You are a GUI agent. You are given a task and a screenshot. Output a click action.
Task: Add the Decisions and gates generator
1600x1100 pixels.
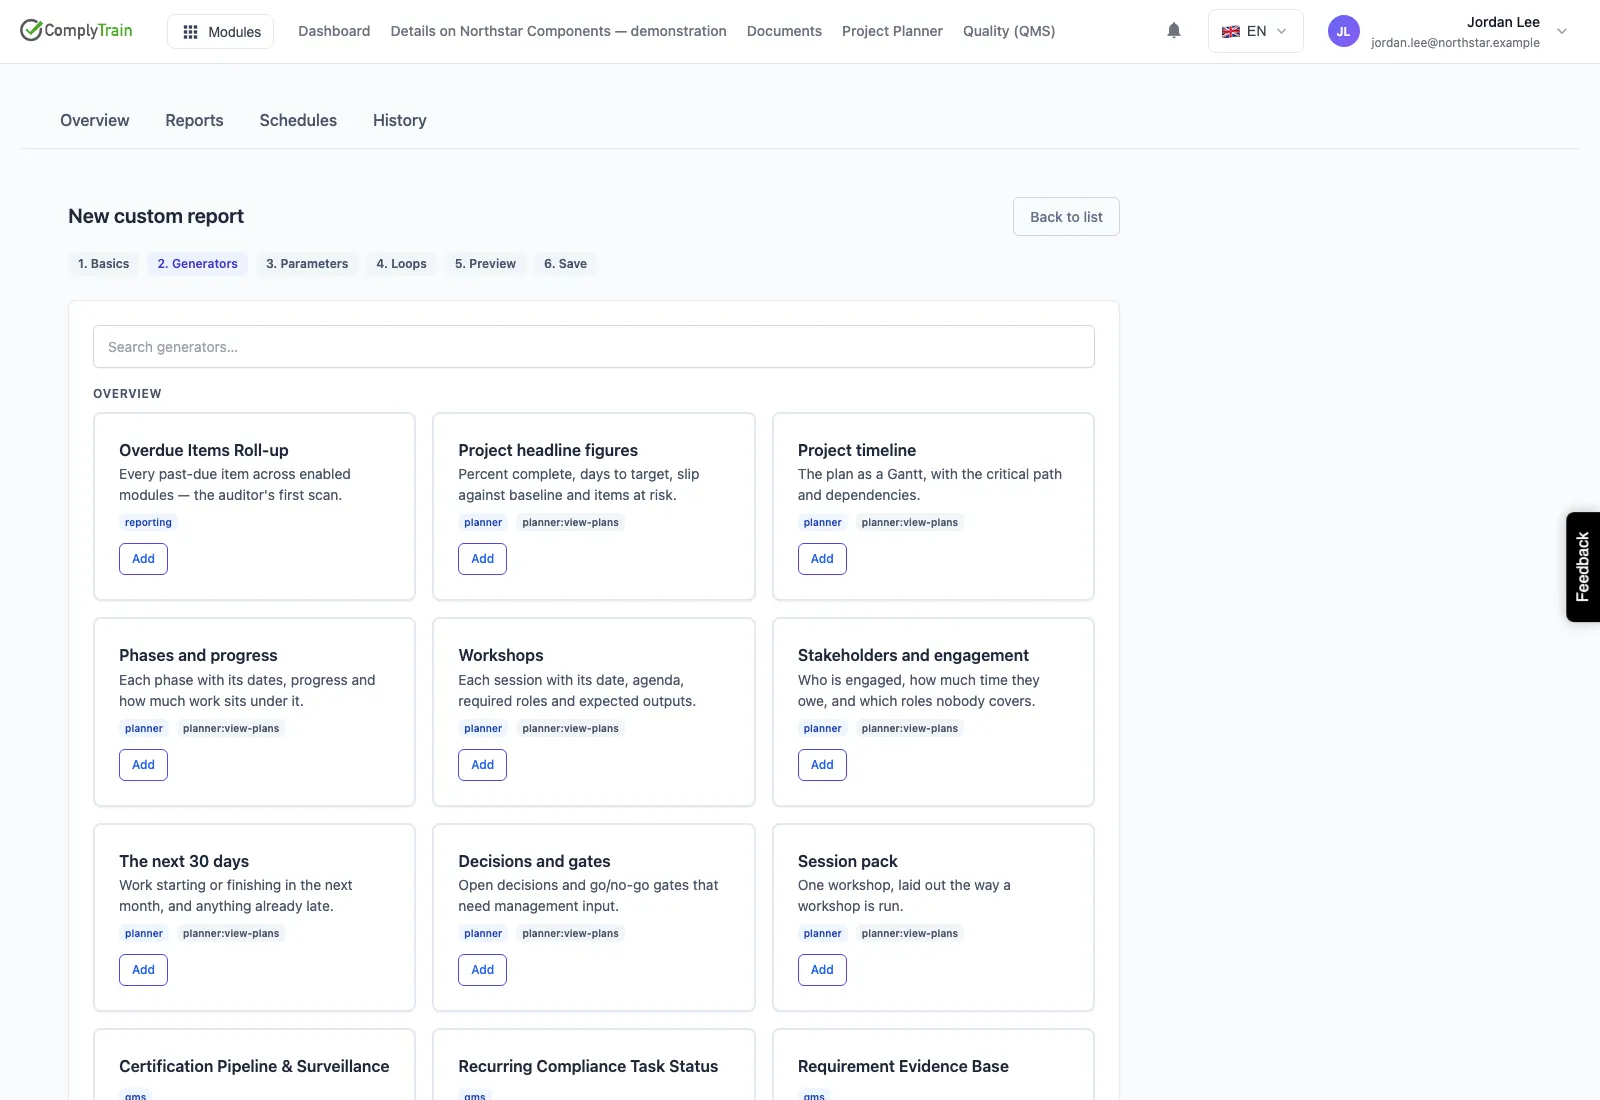[482, 970]
